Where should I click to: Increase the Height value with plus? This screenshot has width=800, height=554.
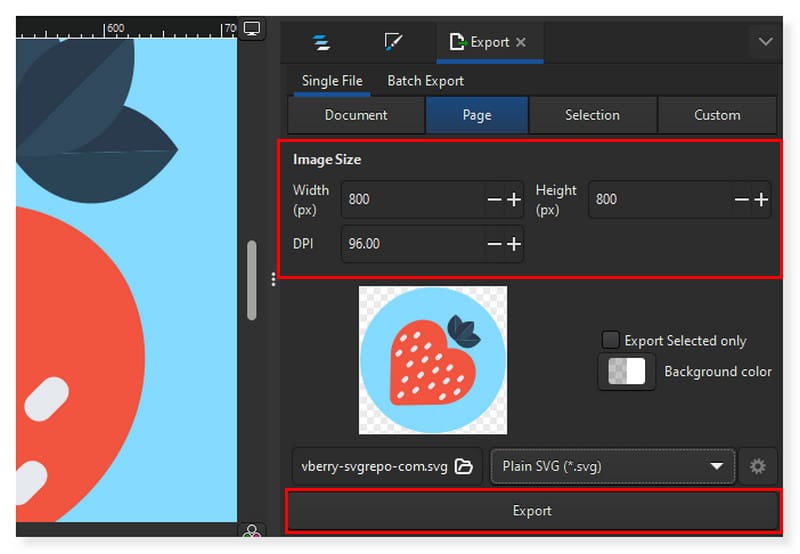pyautogui.click(x=761, y=199)
